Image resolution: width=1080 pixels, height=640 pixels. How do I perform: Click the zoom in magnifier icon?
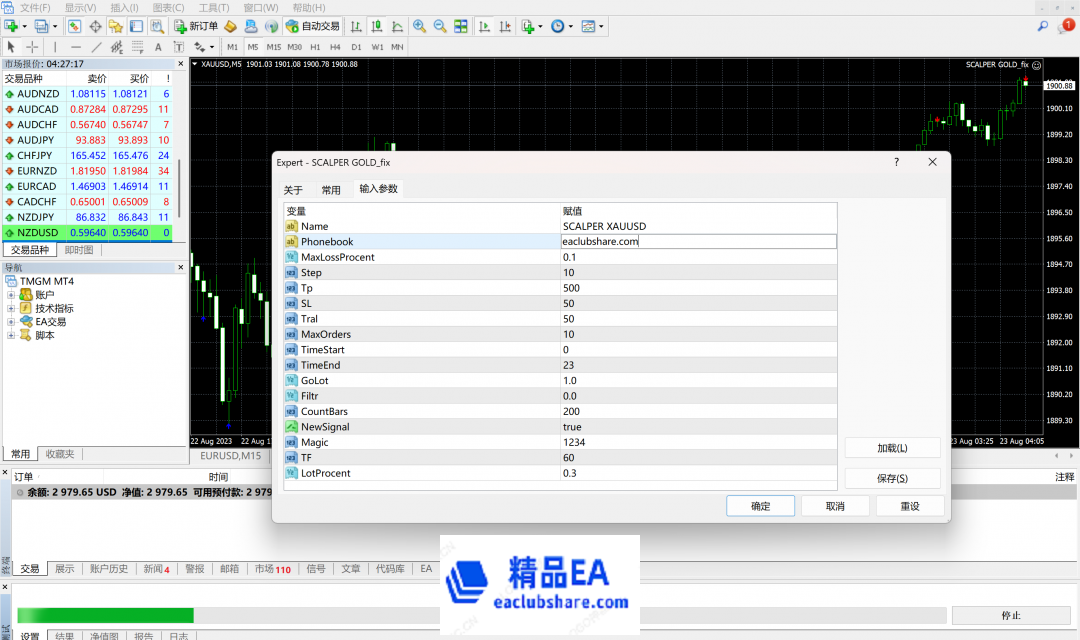(419, 26)
